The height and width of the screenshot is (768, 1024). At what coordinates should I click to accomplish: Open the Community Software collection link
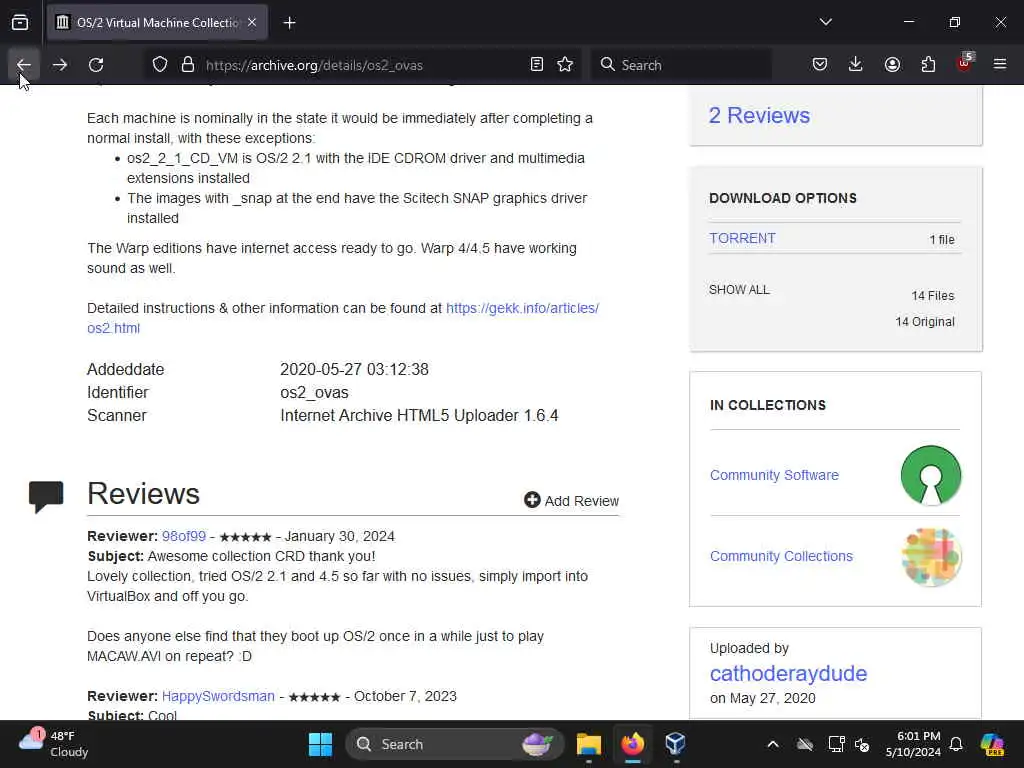point(774,475)
